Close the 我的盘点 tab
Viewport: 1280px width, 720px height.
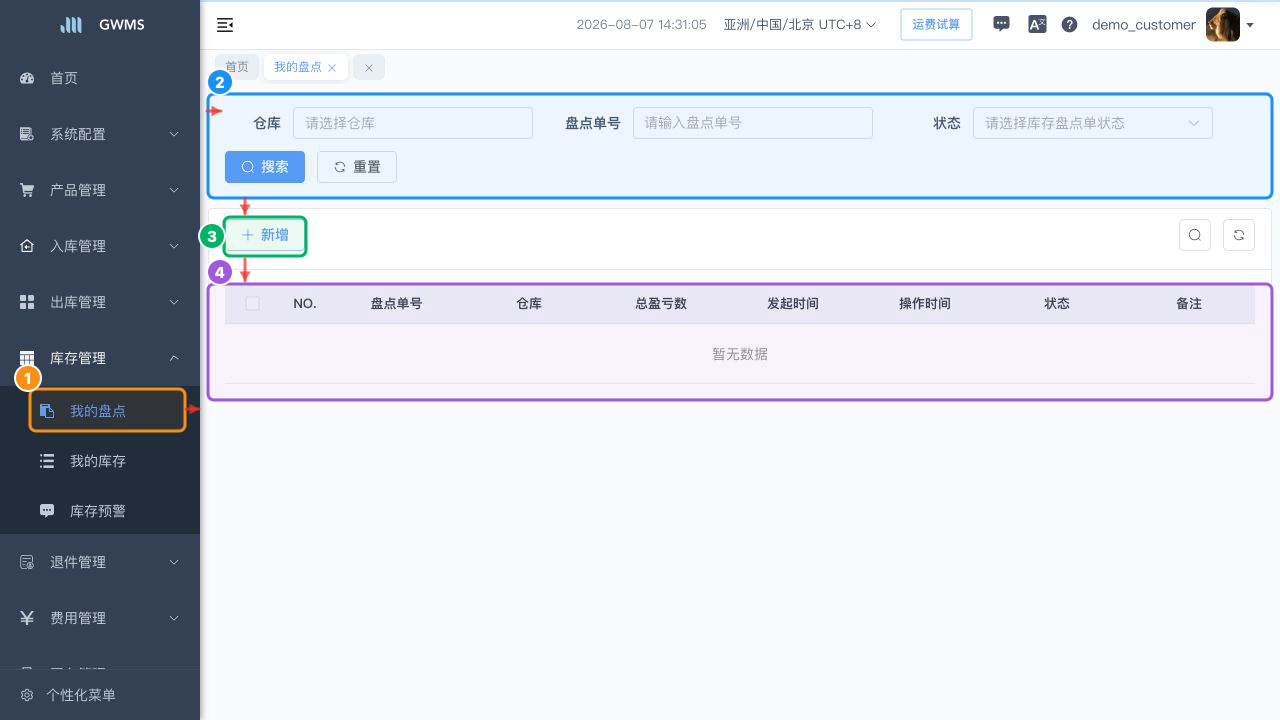[332, 67]
